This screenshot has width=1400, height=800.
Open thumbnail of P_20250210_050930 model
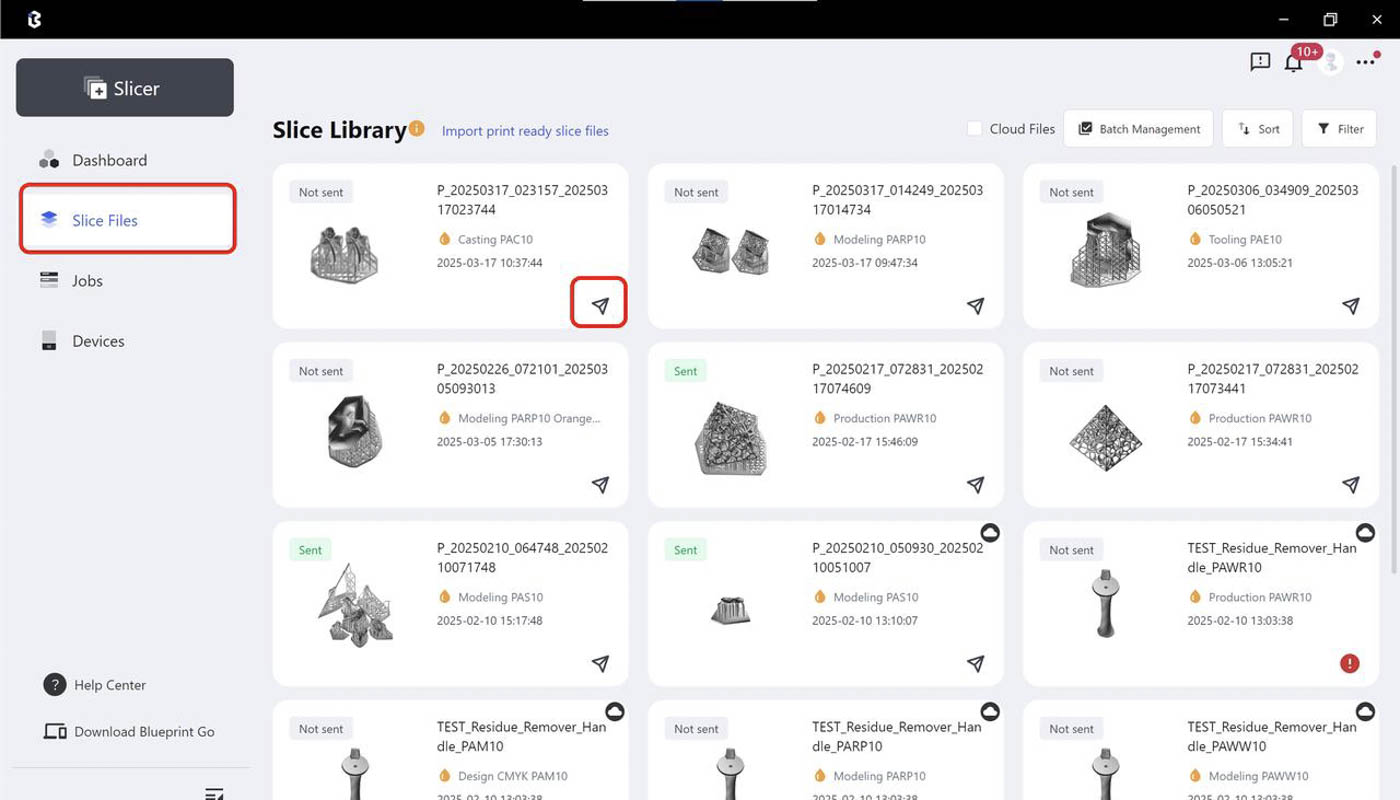[x=730, y=609]
